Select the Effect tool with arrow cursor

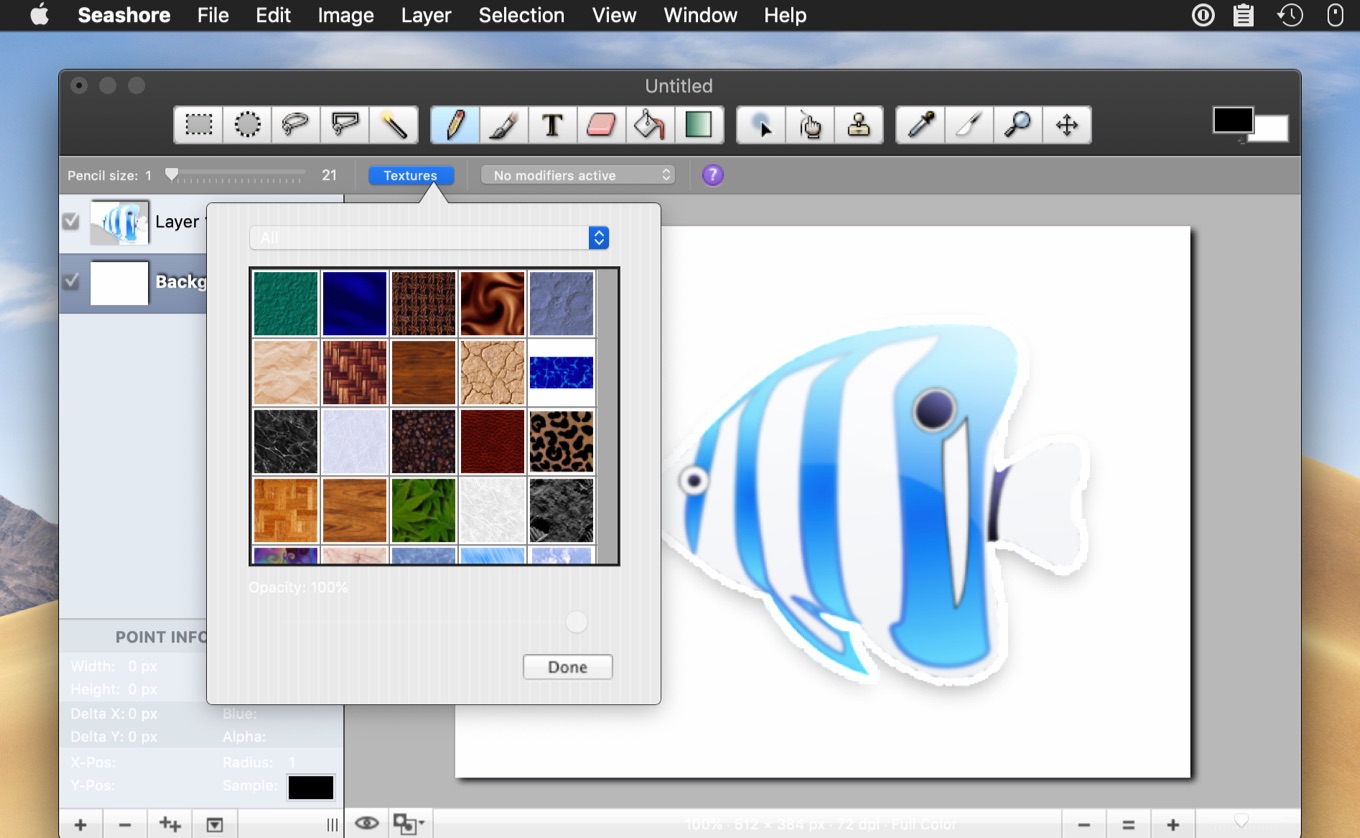tap(762, 125)
